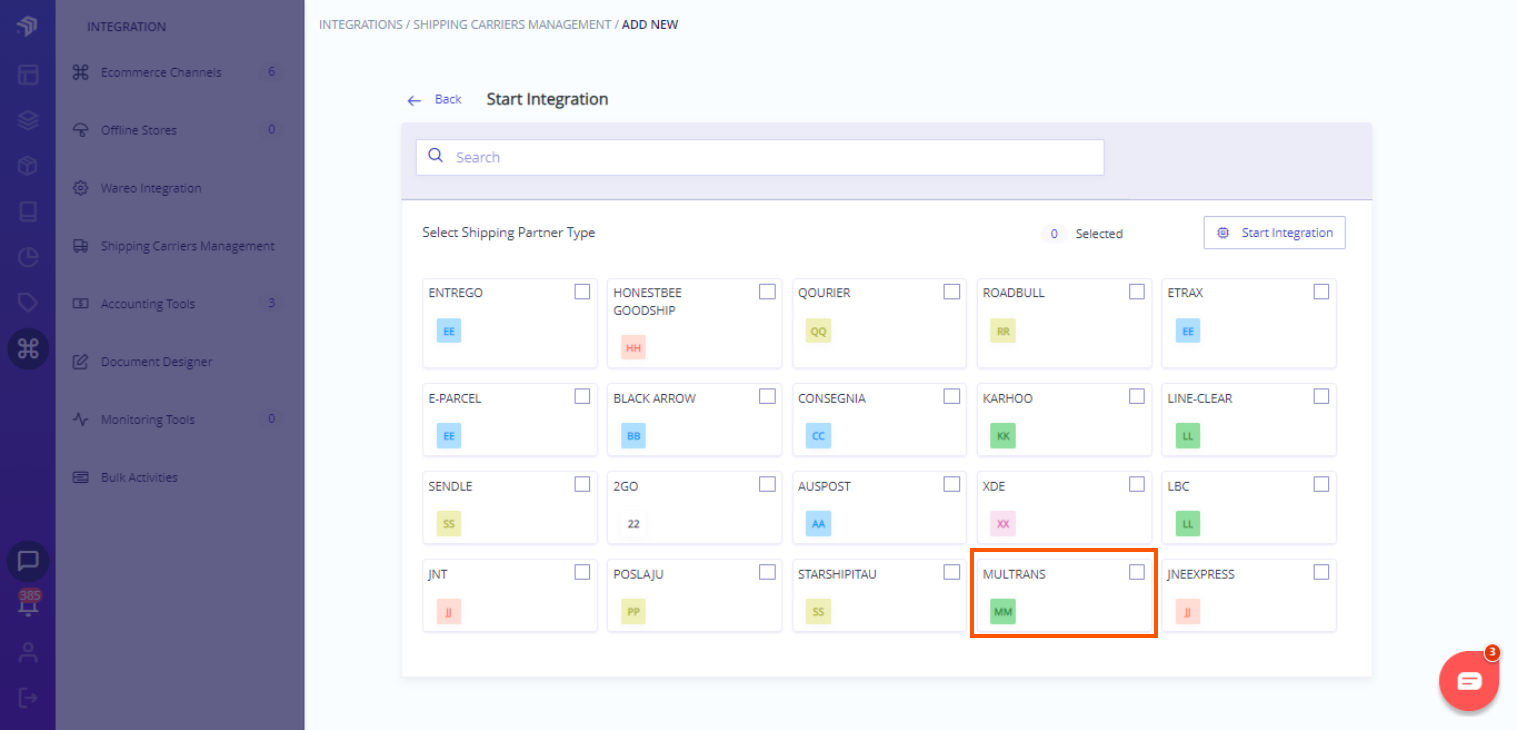Click the CONSEGNIA carrier name

[832, 398]
